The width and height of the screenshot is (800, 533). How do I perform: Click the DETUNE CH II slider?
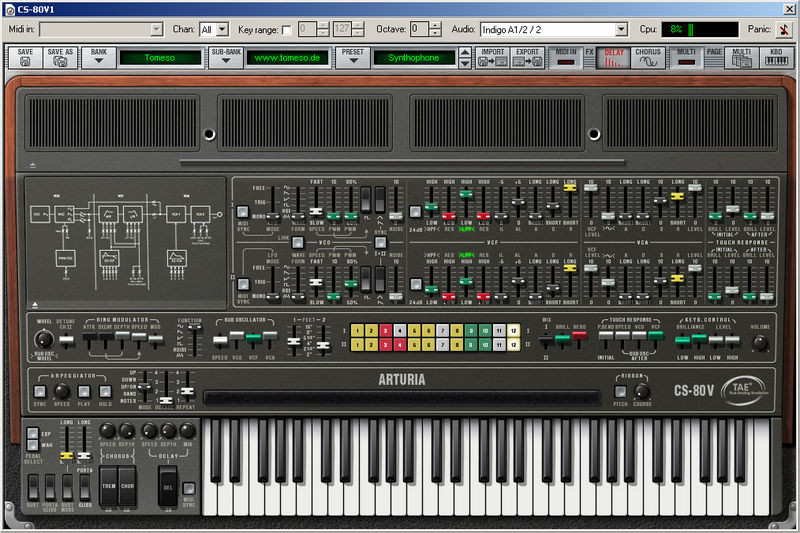point(66,340)
